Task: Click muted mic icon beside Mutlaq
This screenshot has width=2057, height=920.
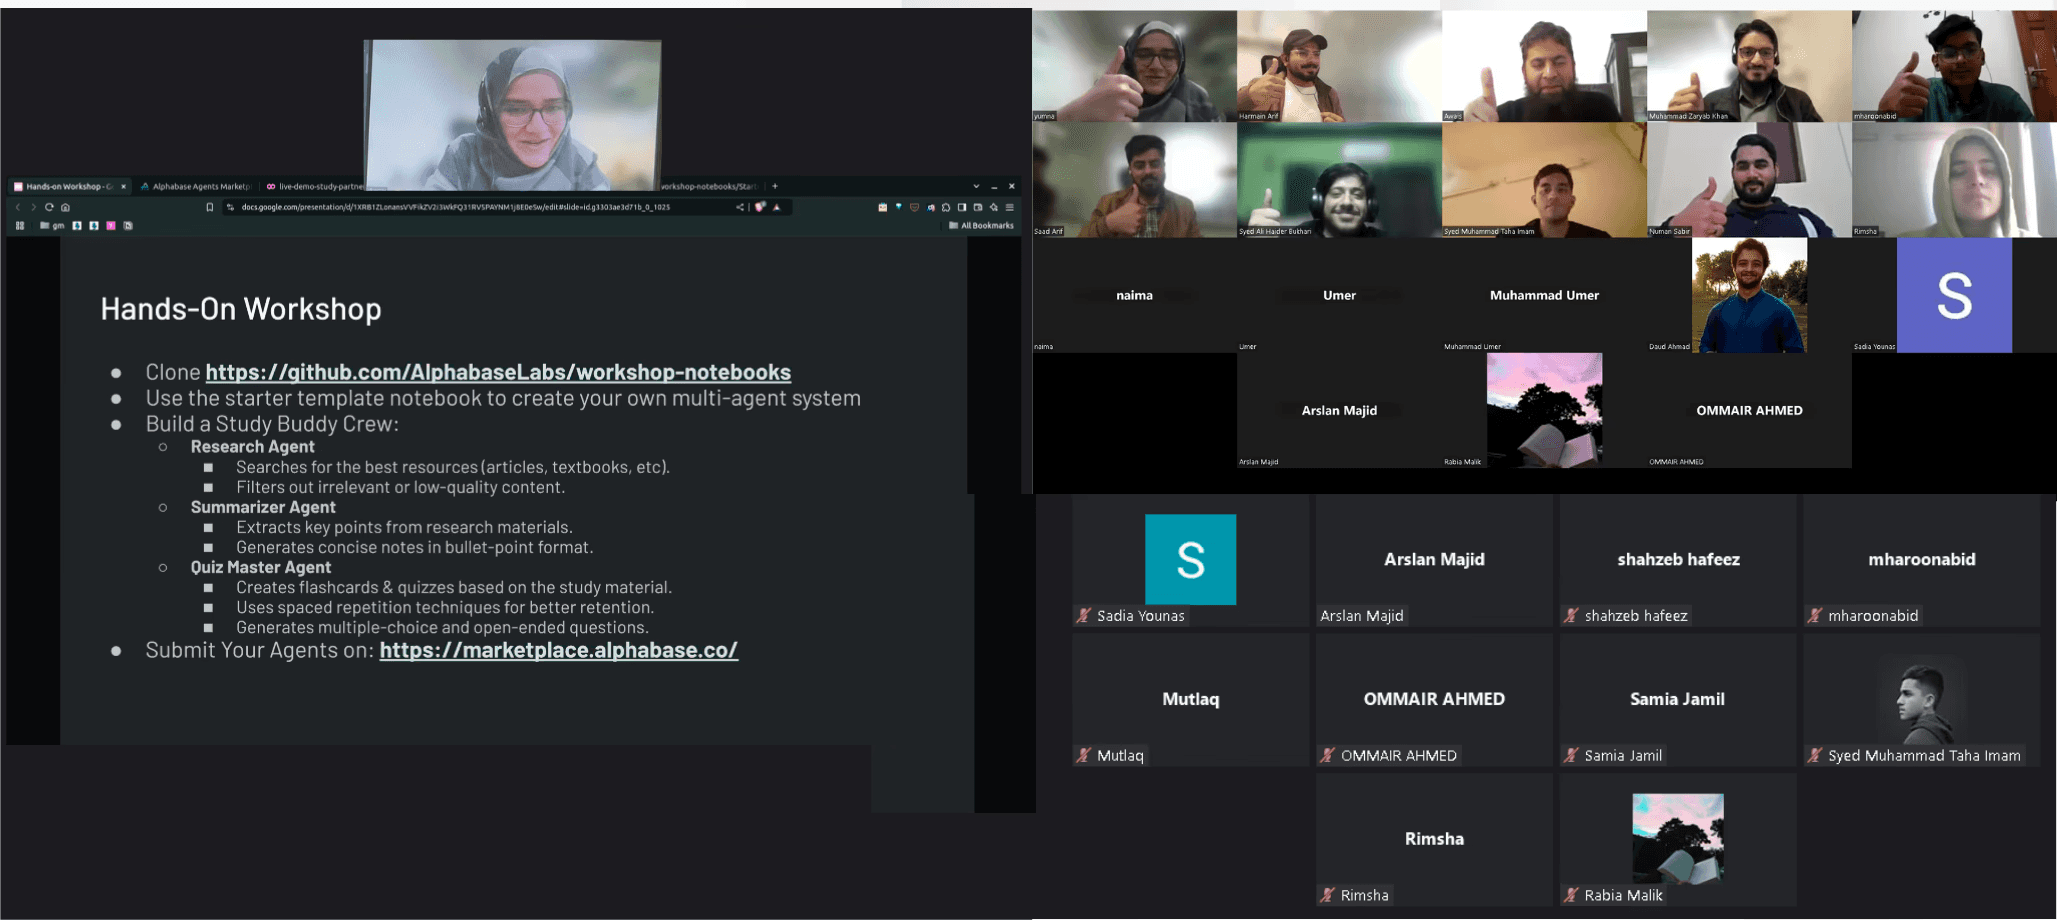Action: (1084, 756)
